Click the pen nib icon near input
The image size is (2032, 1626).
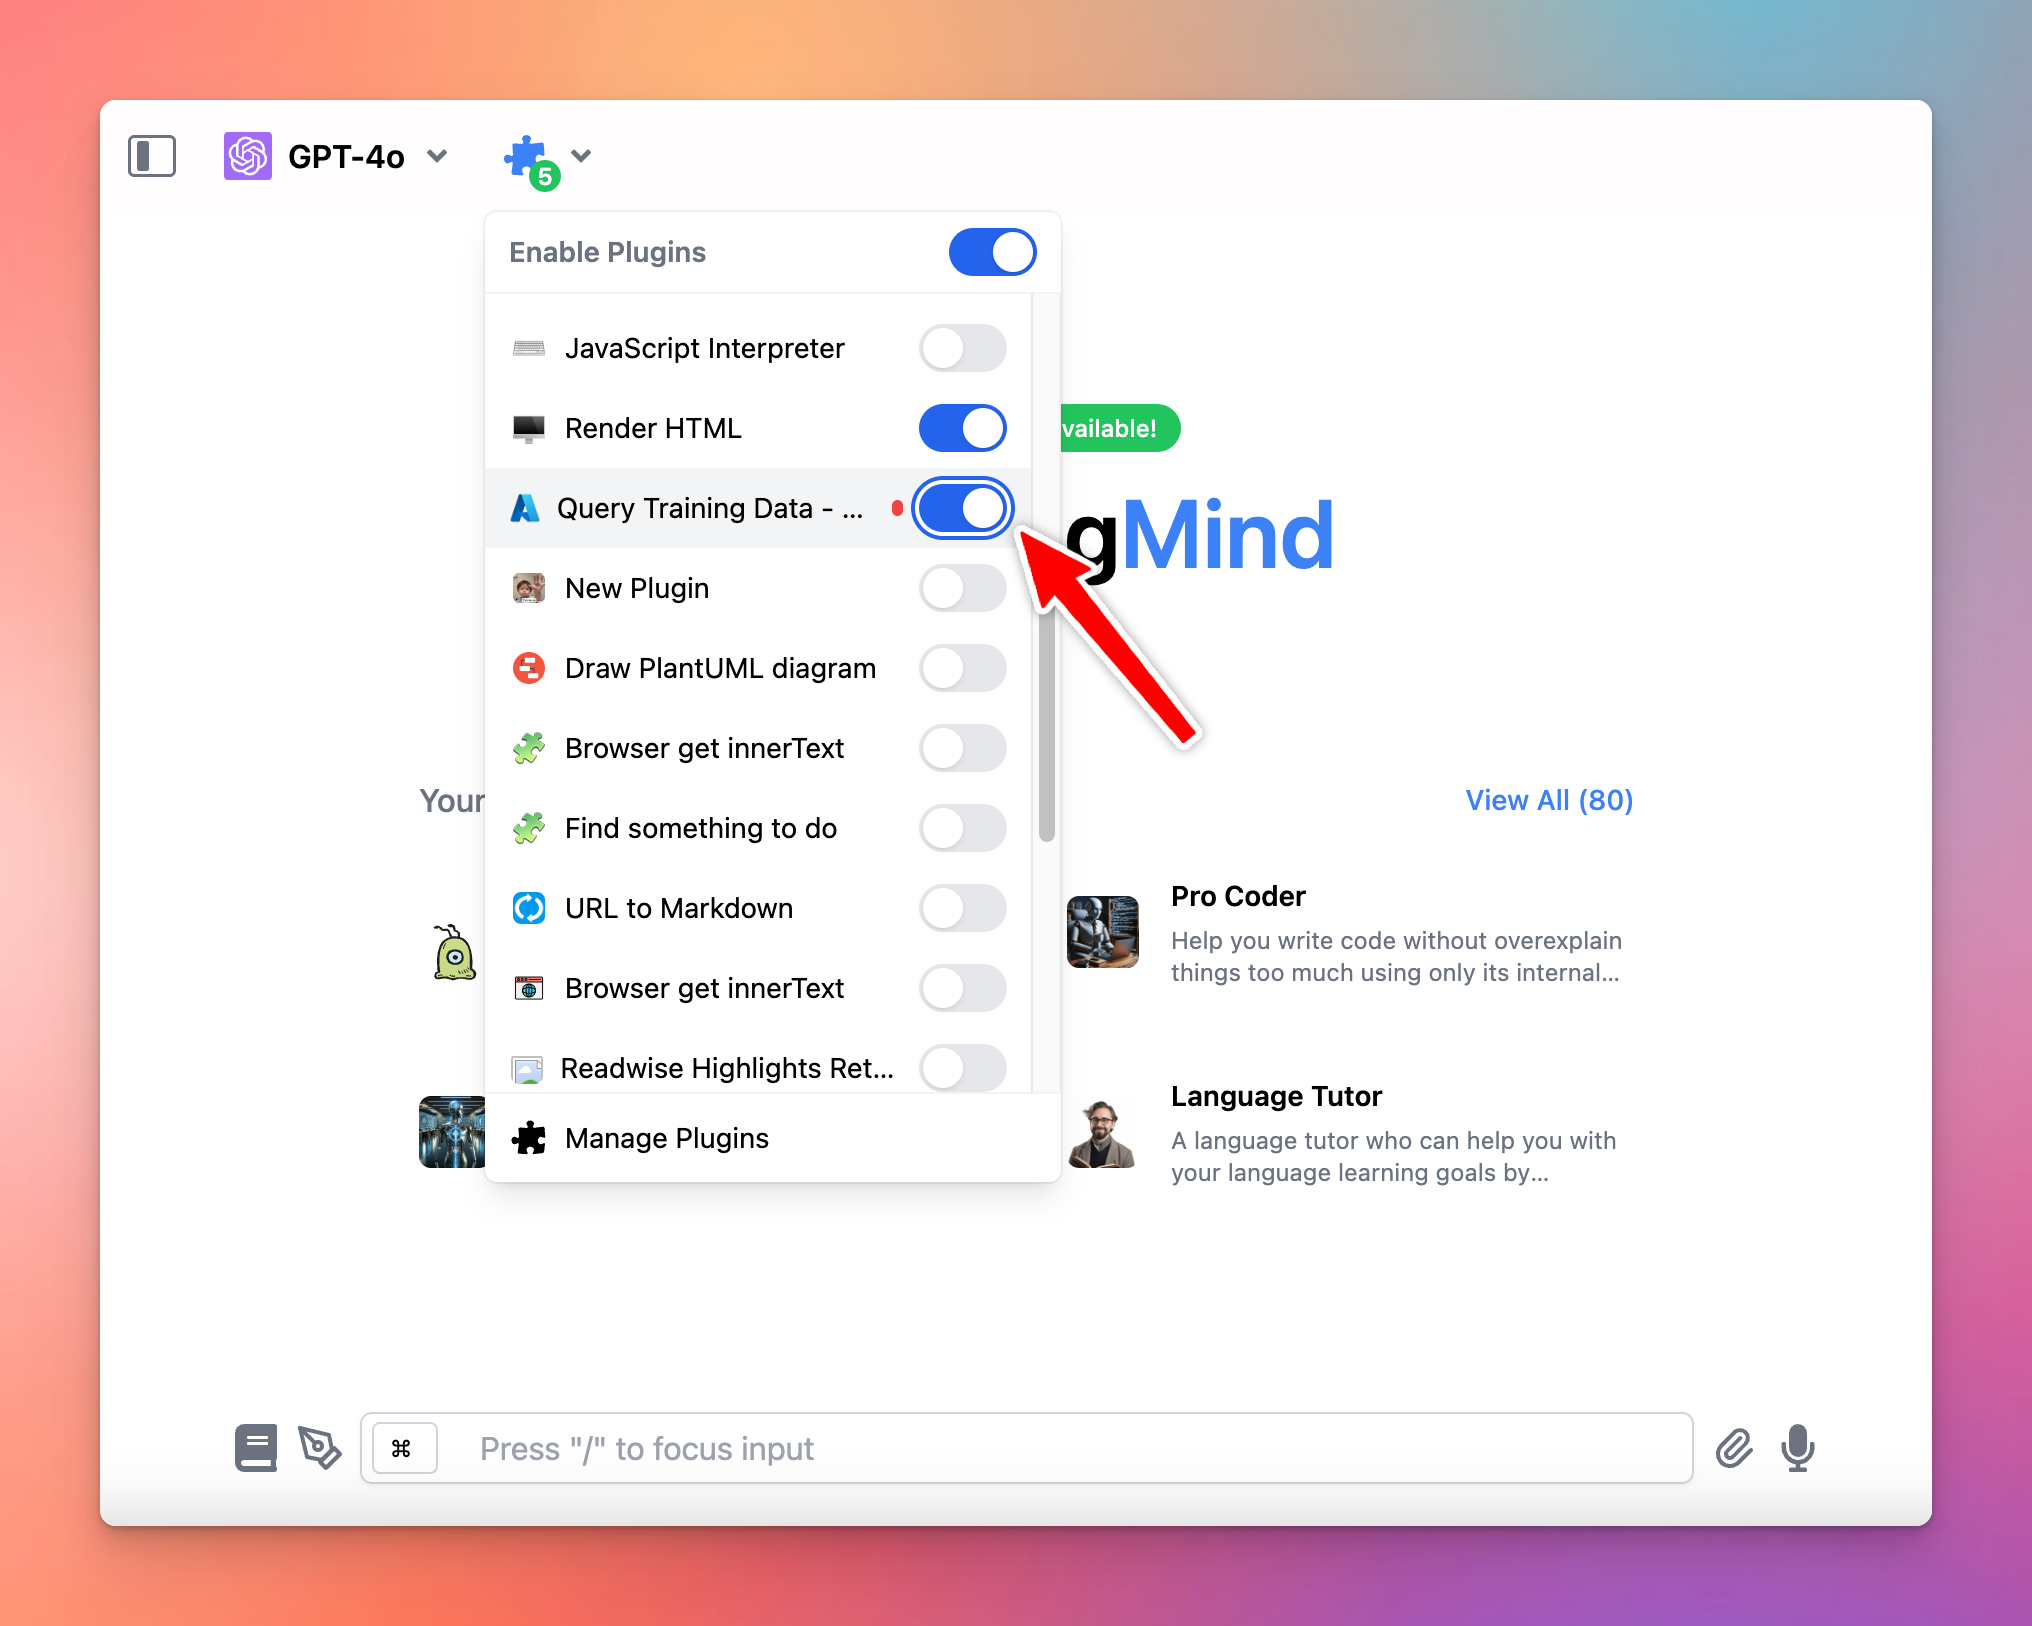(x=320, y=1448)
